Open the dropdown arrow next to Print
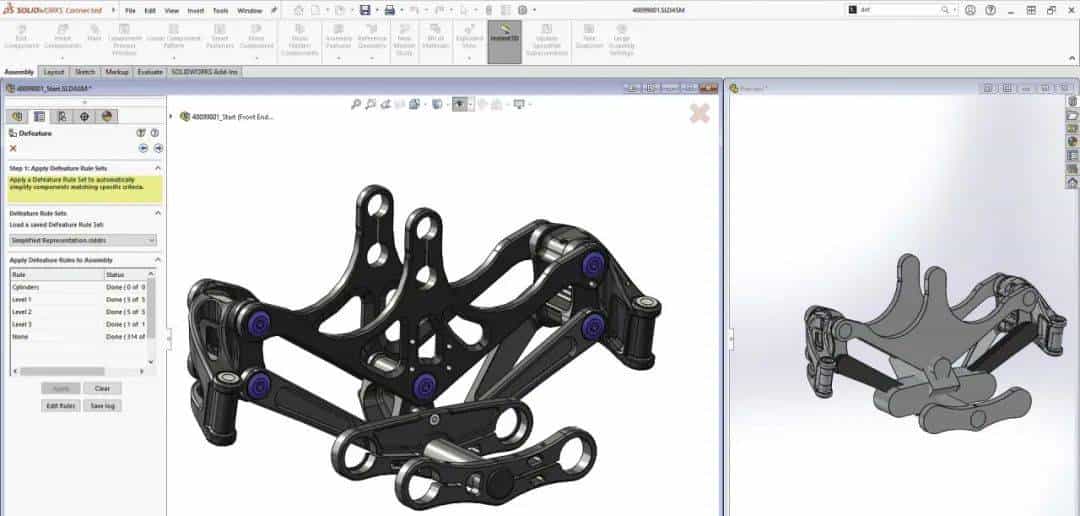This screenshot has height=516, width=1080. pyautogui.click(x=400, y=10)
